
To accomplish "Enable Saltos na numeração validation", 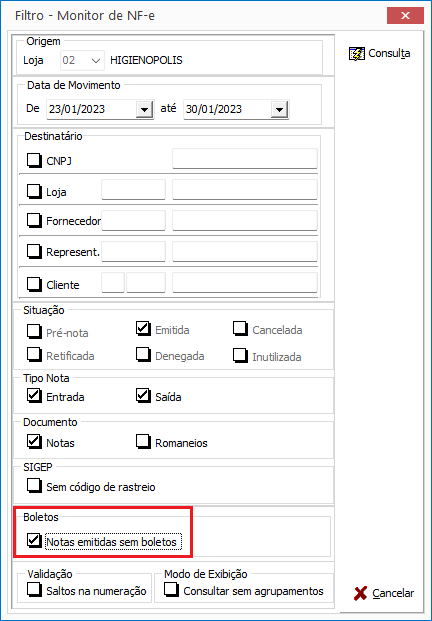I will click(x=34, y=590).
